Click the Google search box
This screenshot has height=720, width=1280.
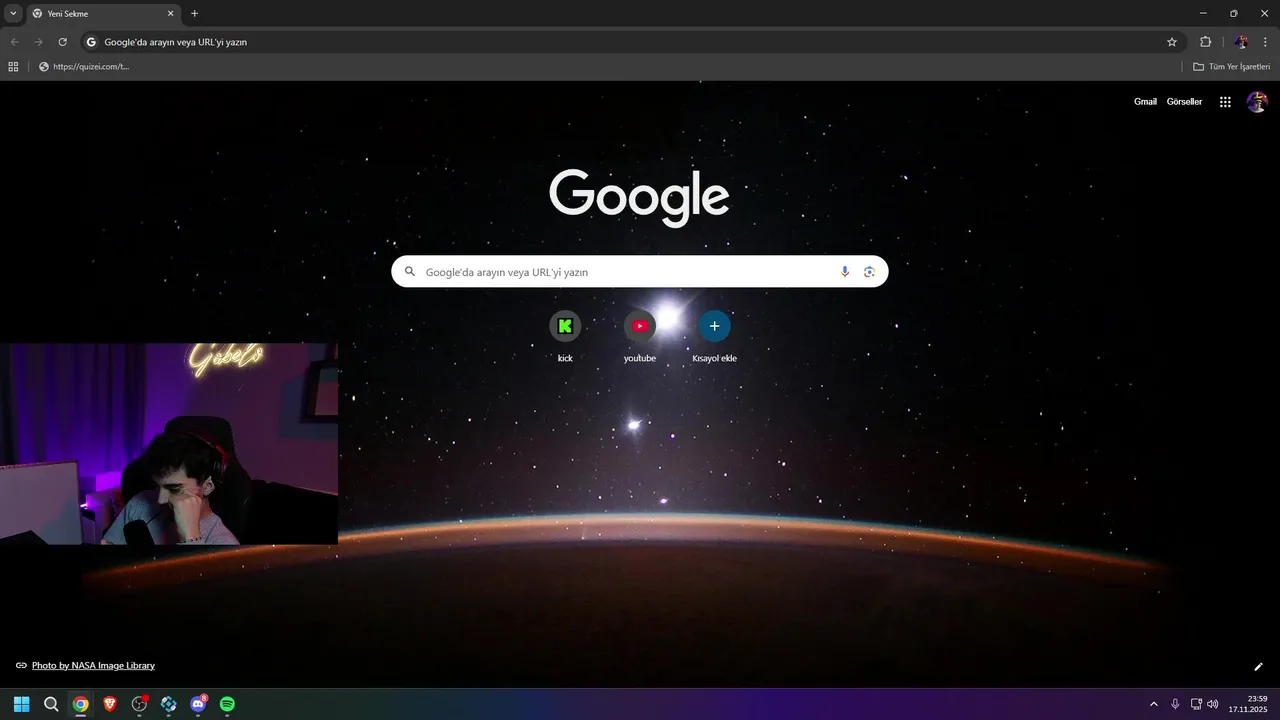tap(639, 272)
